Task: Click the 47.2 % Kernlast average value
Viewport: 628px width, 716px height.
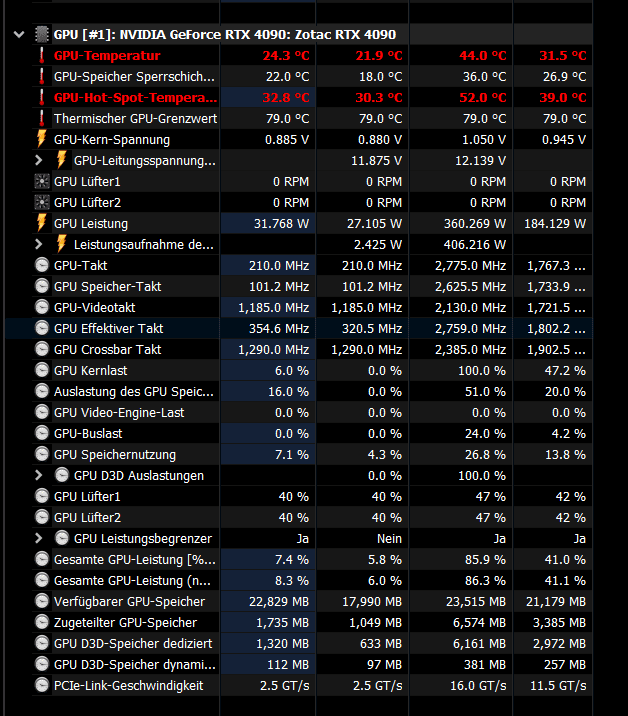Action: click(x=565, y=371)
